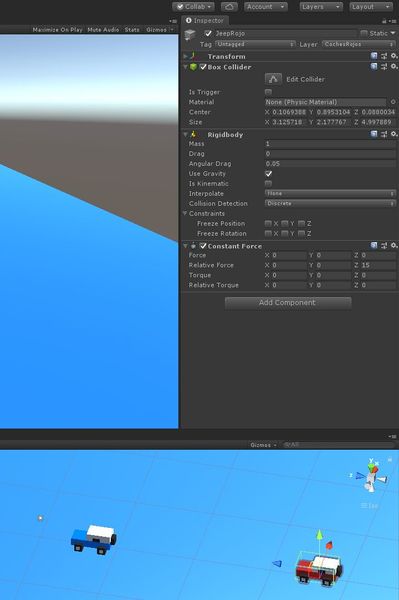399x600 pixels.
Task: Open the Layout dropdown
Action: (x=371, y=7)
